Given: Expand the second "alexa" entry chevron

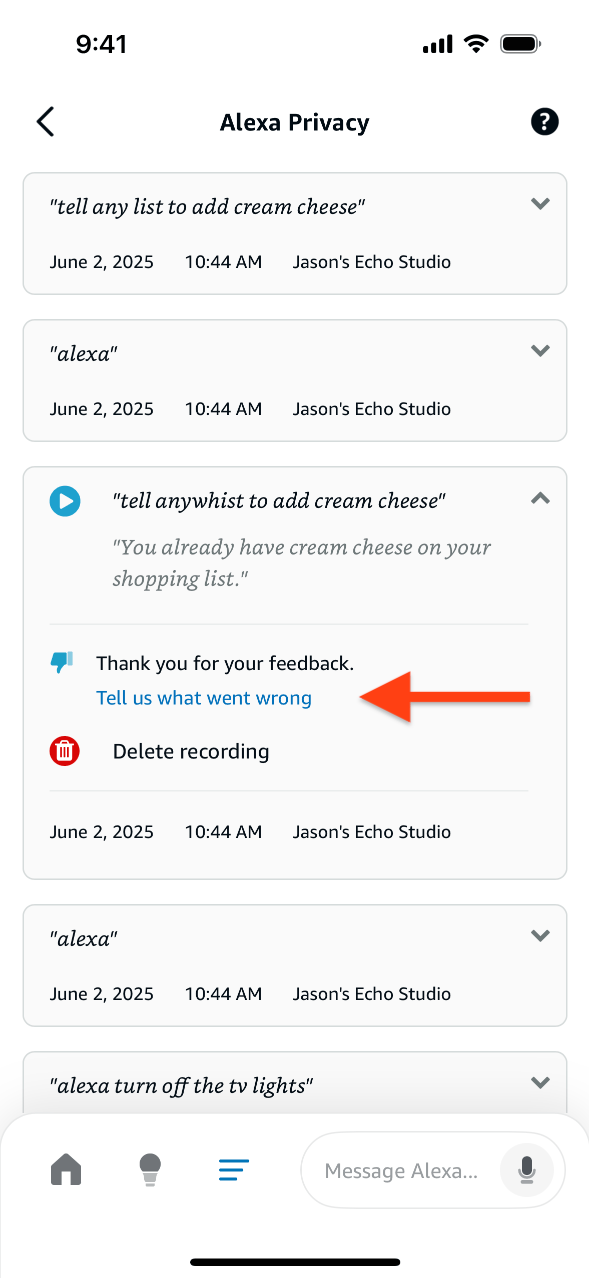Looking at the screenshot, I should pyautogui.click(x=540, y=936).
